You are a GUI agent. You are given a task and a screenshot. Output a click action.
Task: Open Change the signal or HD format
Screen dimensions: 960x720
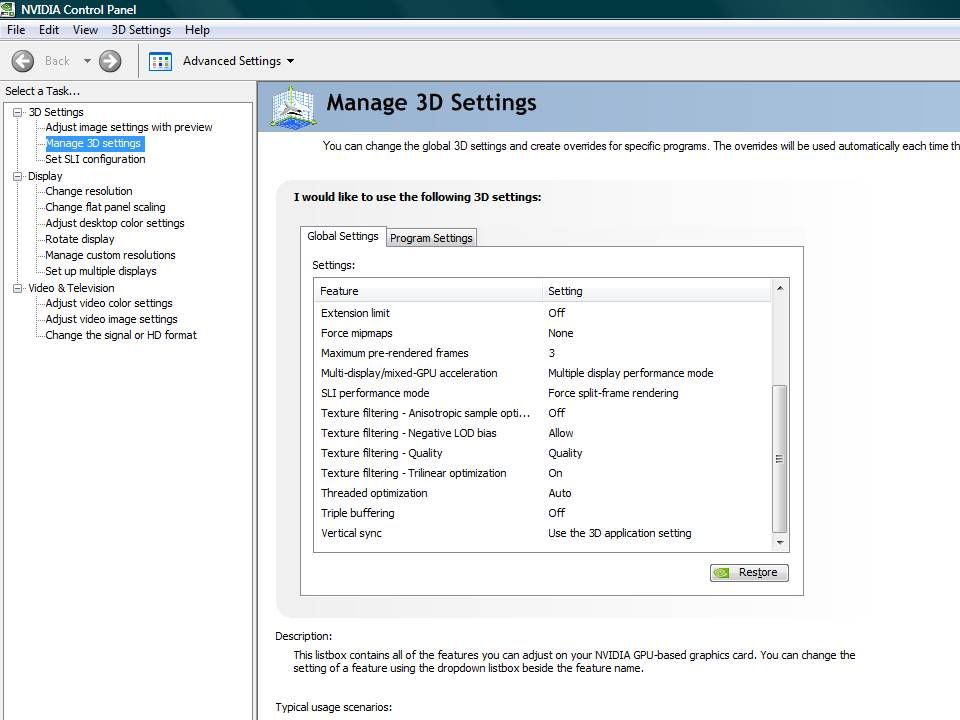pyautogui.click(x=121, y=335)
